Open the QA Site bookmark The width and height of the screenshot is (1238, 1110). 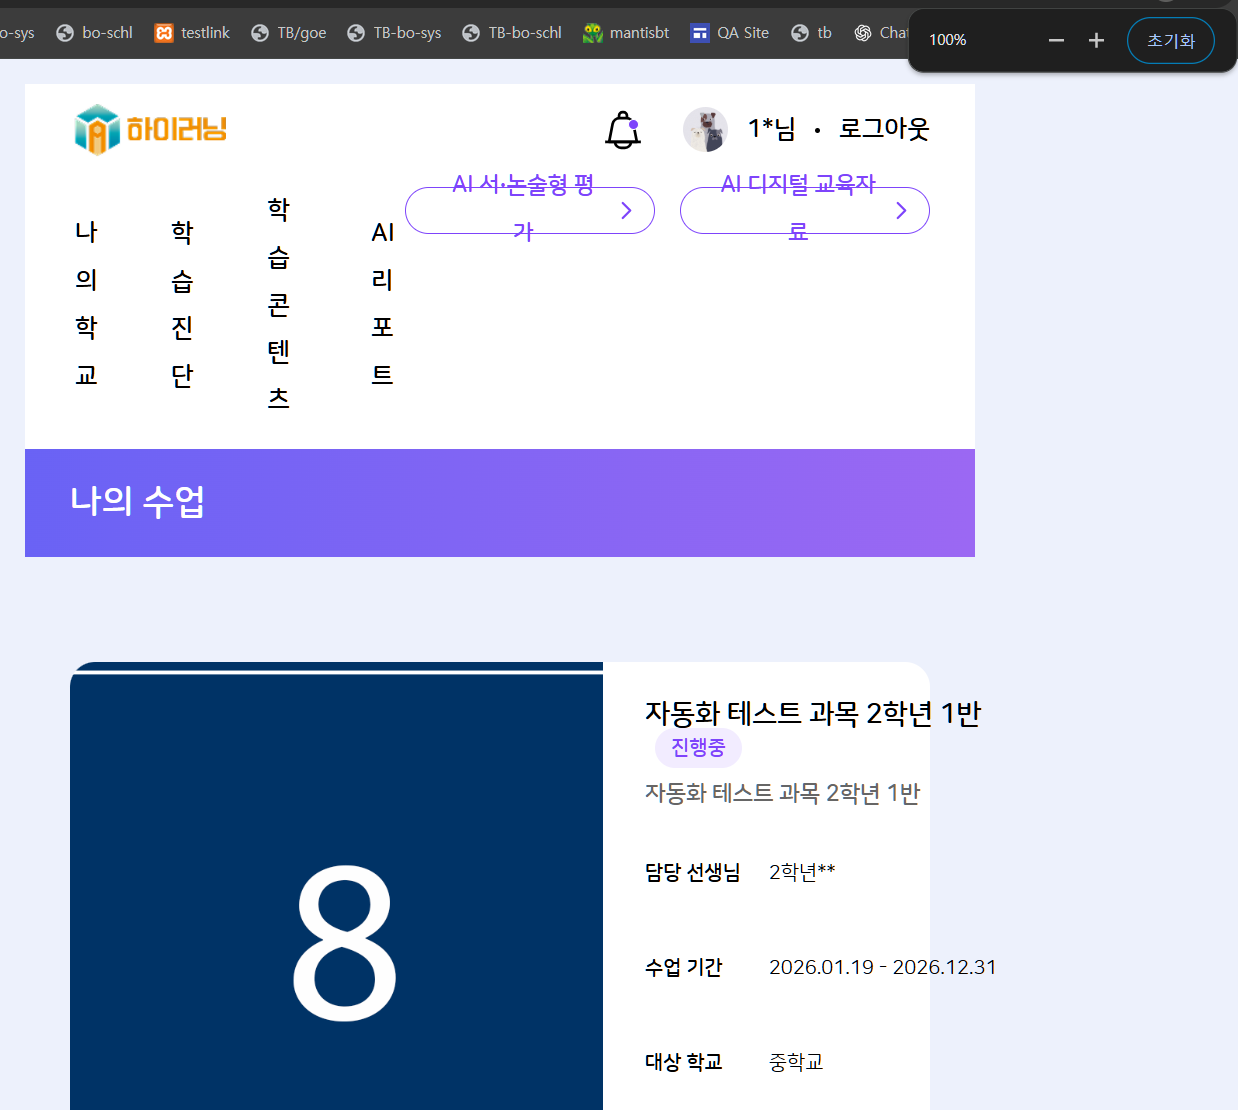click(730, 33)
